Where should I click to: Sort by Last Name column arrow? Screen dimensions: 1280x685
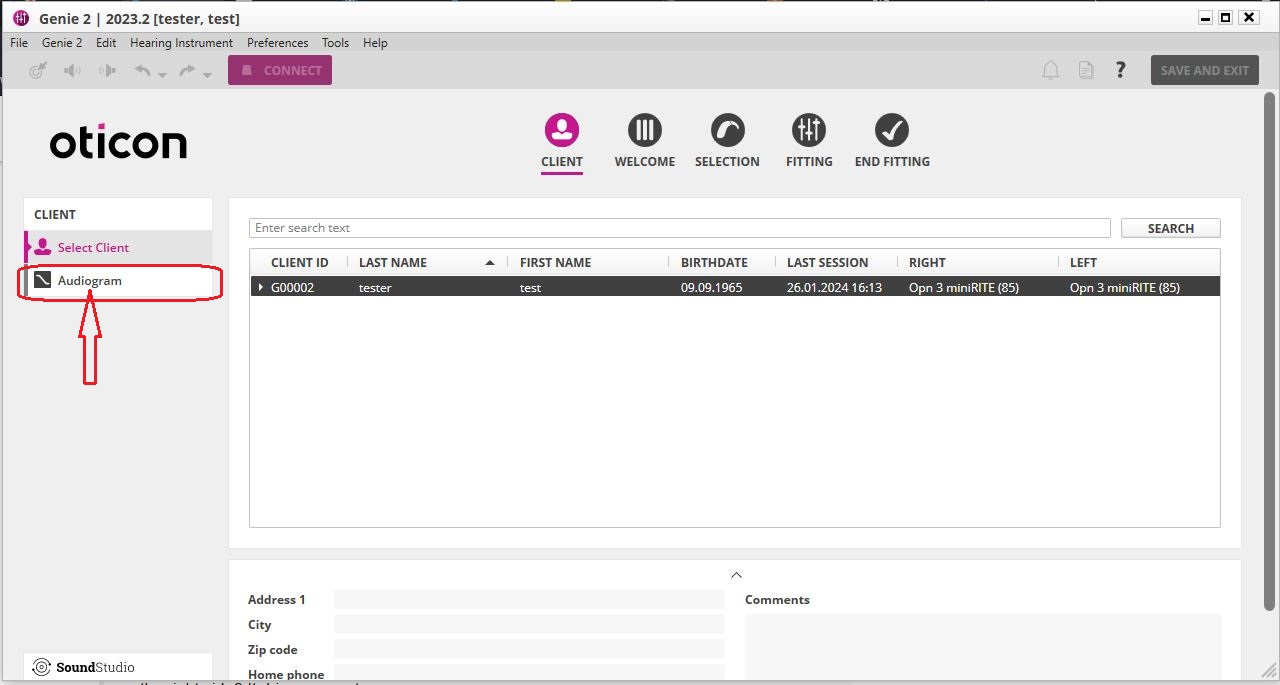point(490,263)
